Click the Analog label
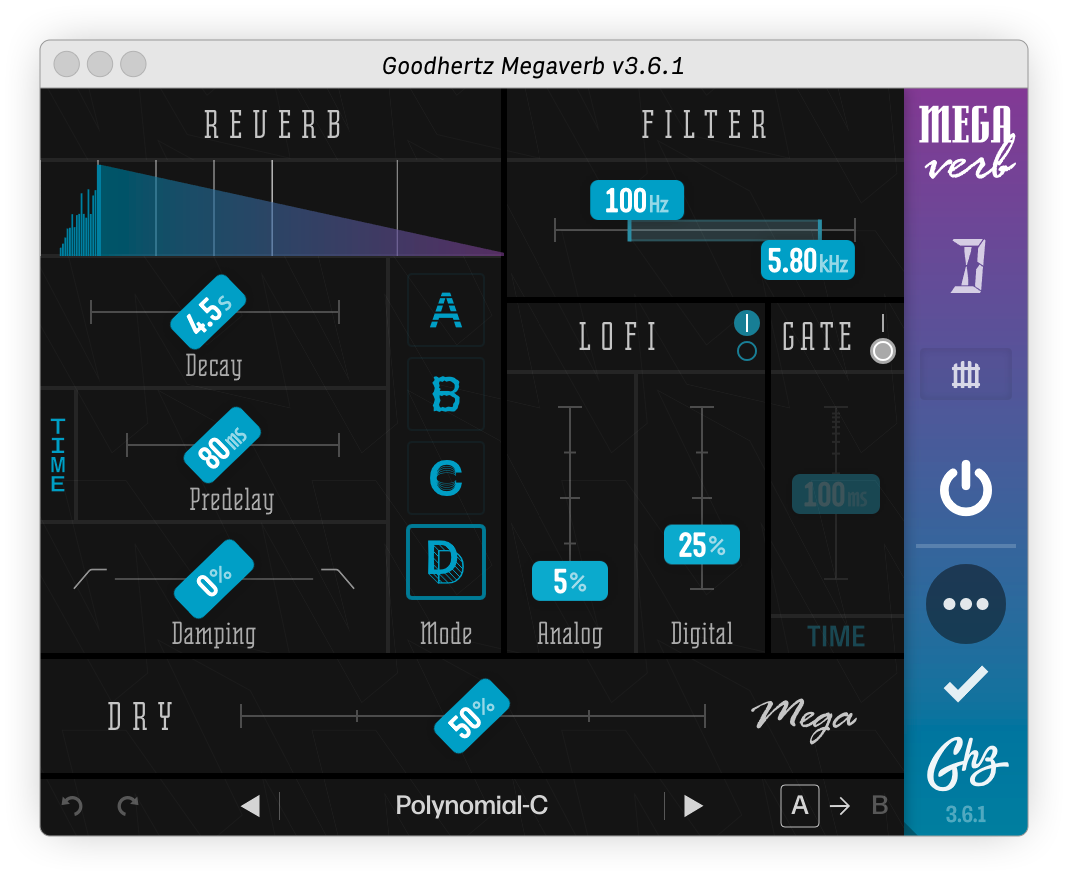The width and height of the screenshot is (1068, 876). point(570,634)
